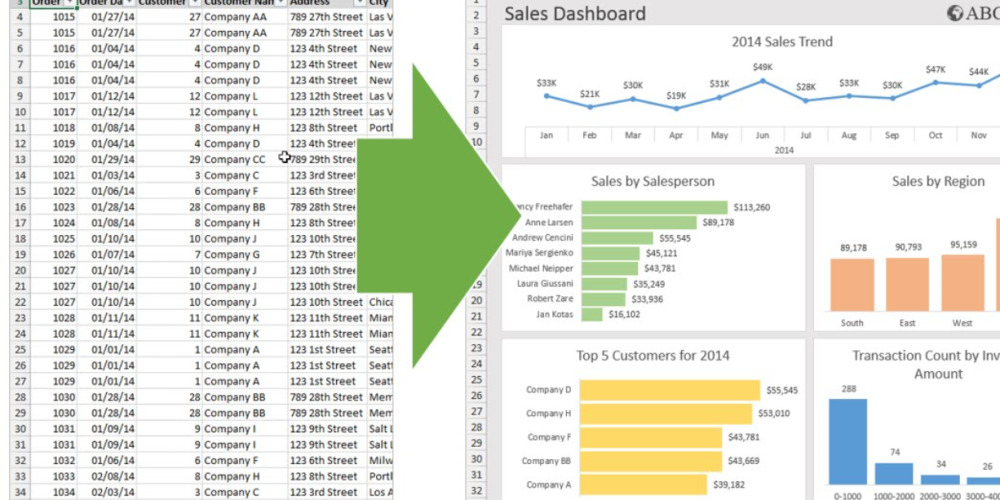1000x500 pixels.
Task: Select row header 20 in spreadsheet
Action: (19, 270)
